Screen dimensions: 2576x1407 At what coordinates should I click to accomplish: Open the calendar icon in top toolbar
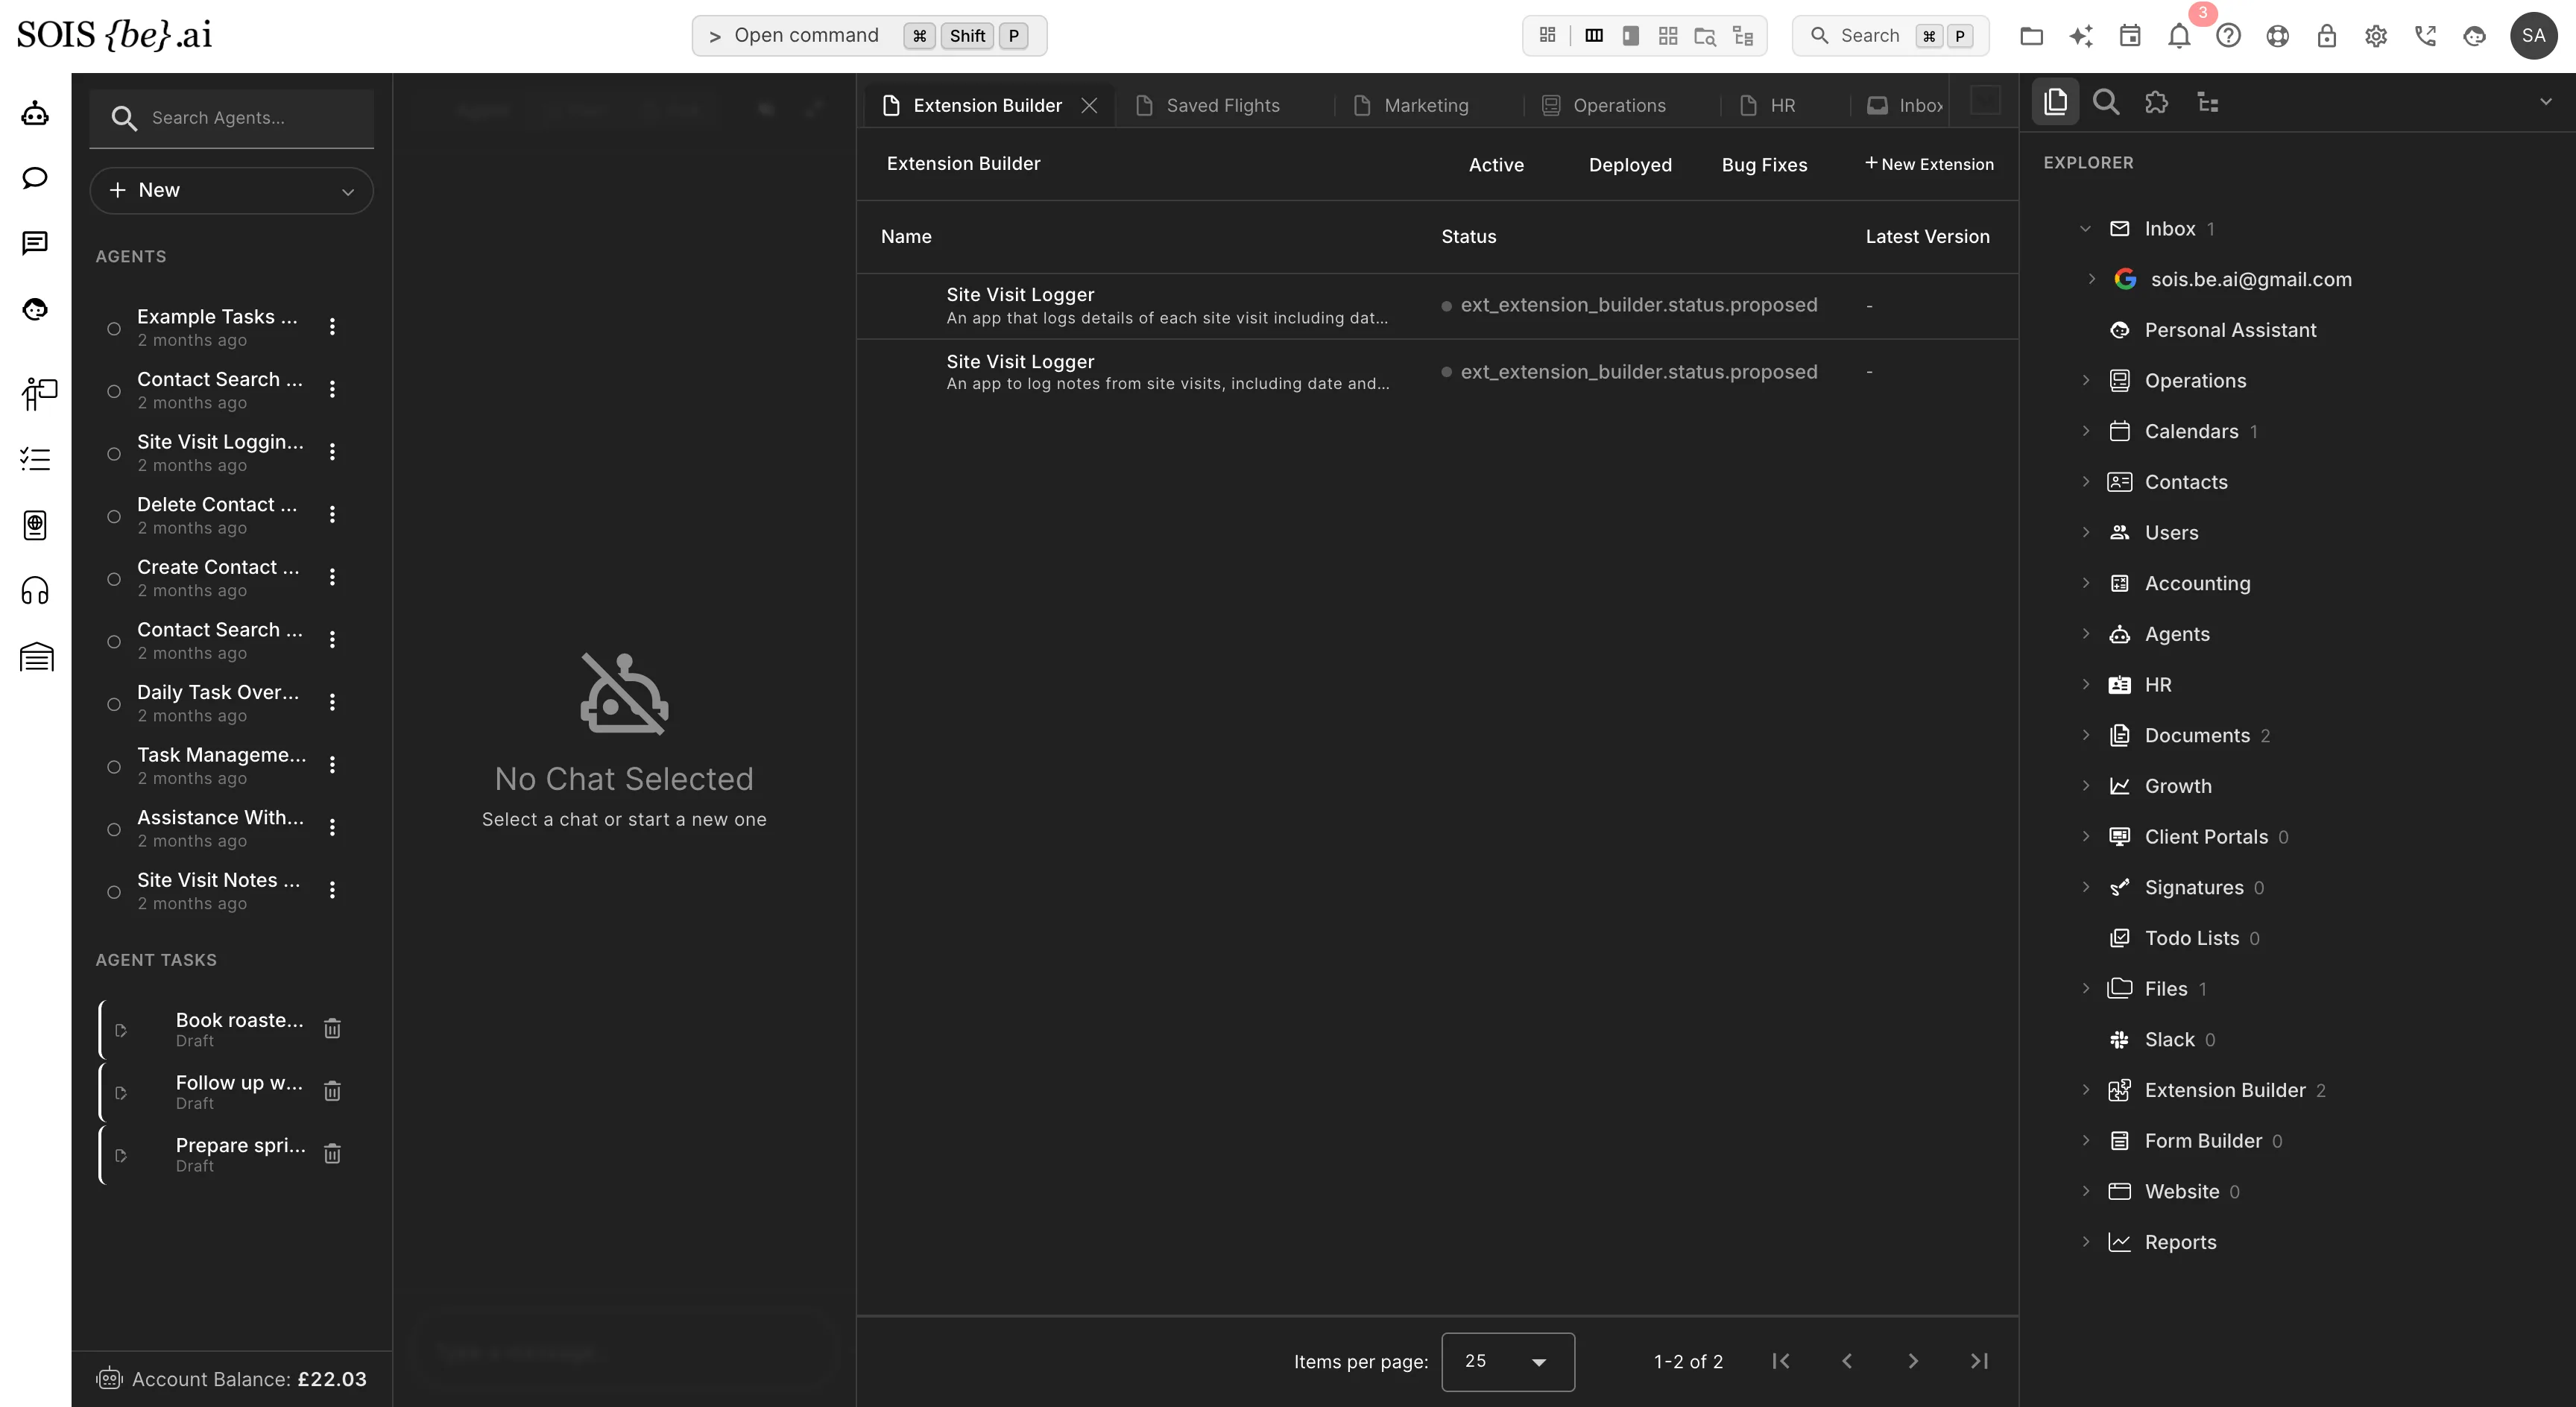click(x=2130, y=36)
